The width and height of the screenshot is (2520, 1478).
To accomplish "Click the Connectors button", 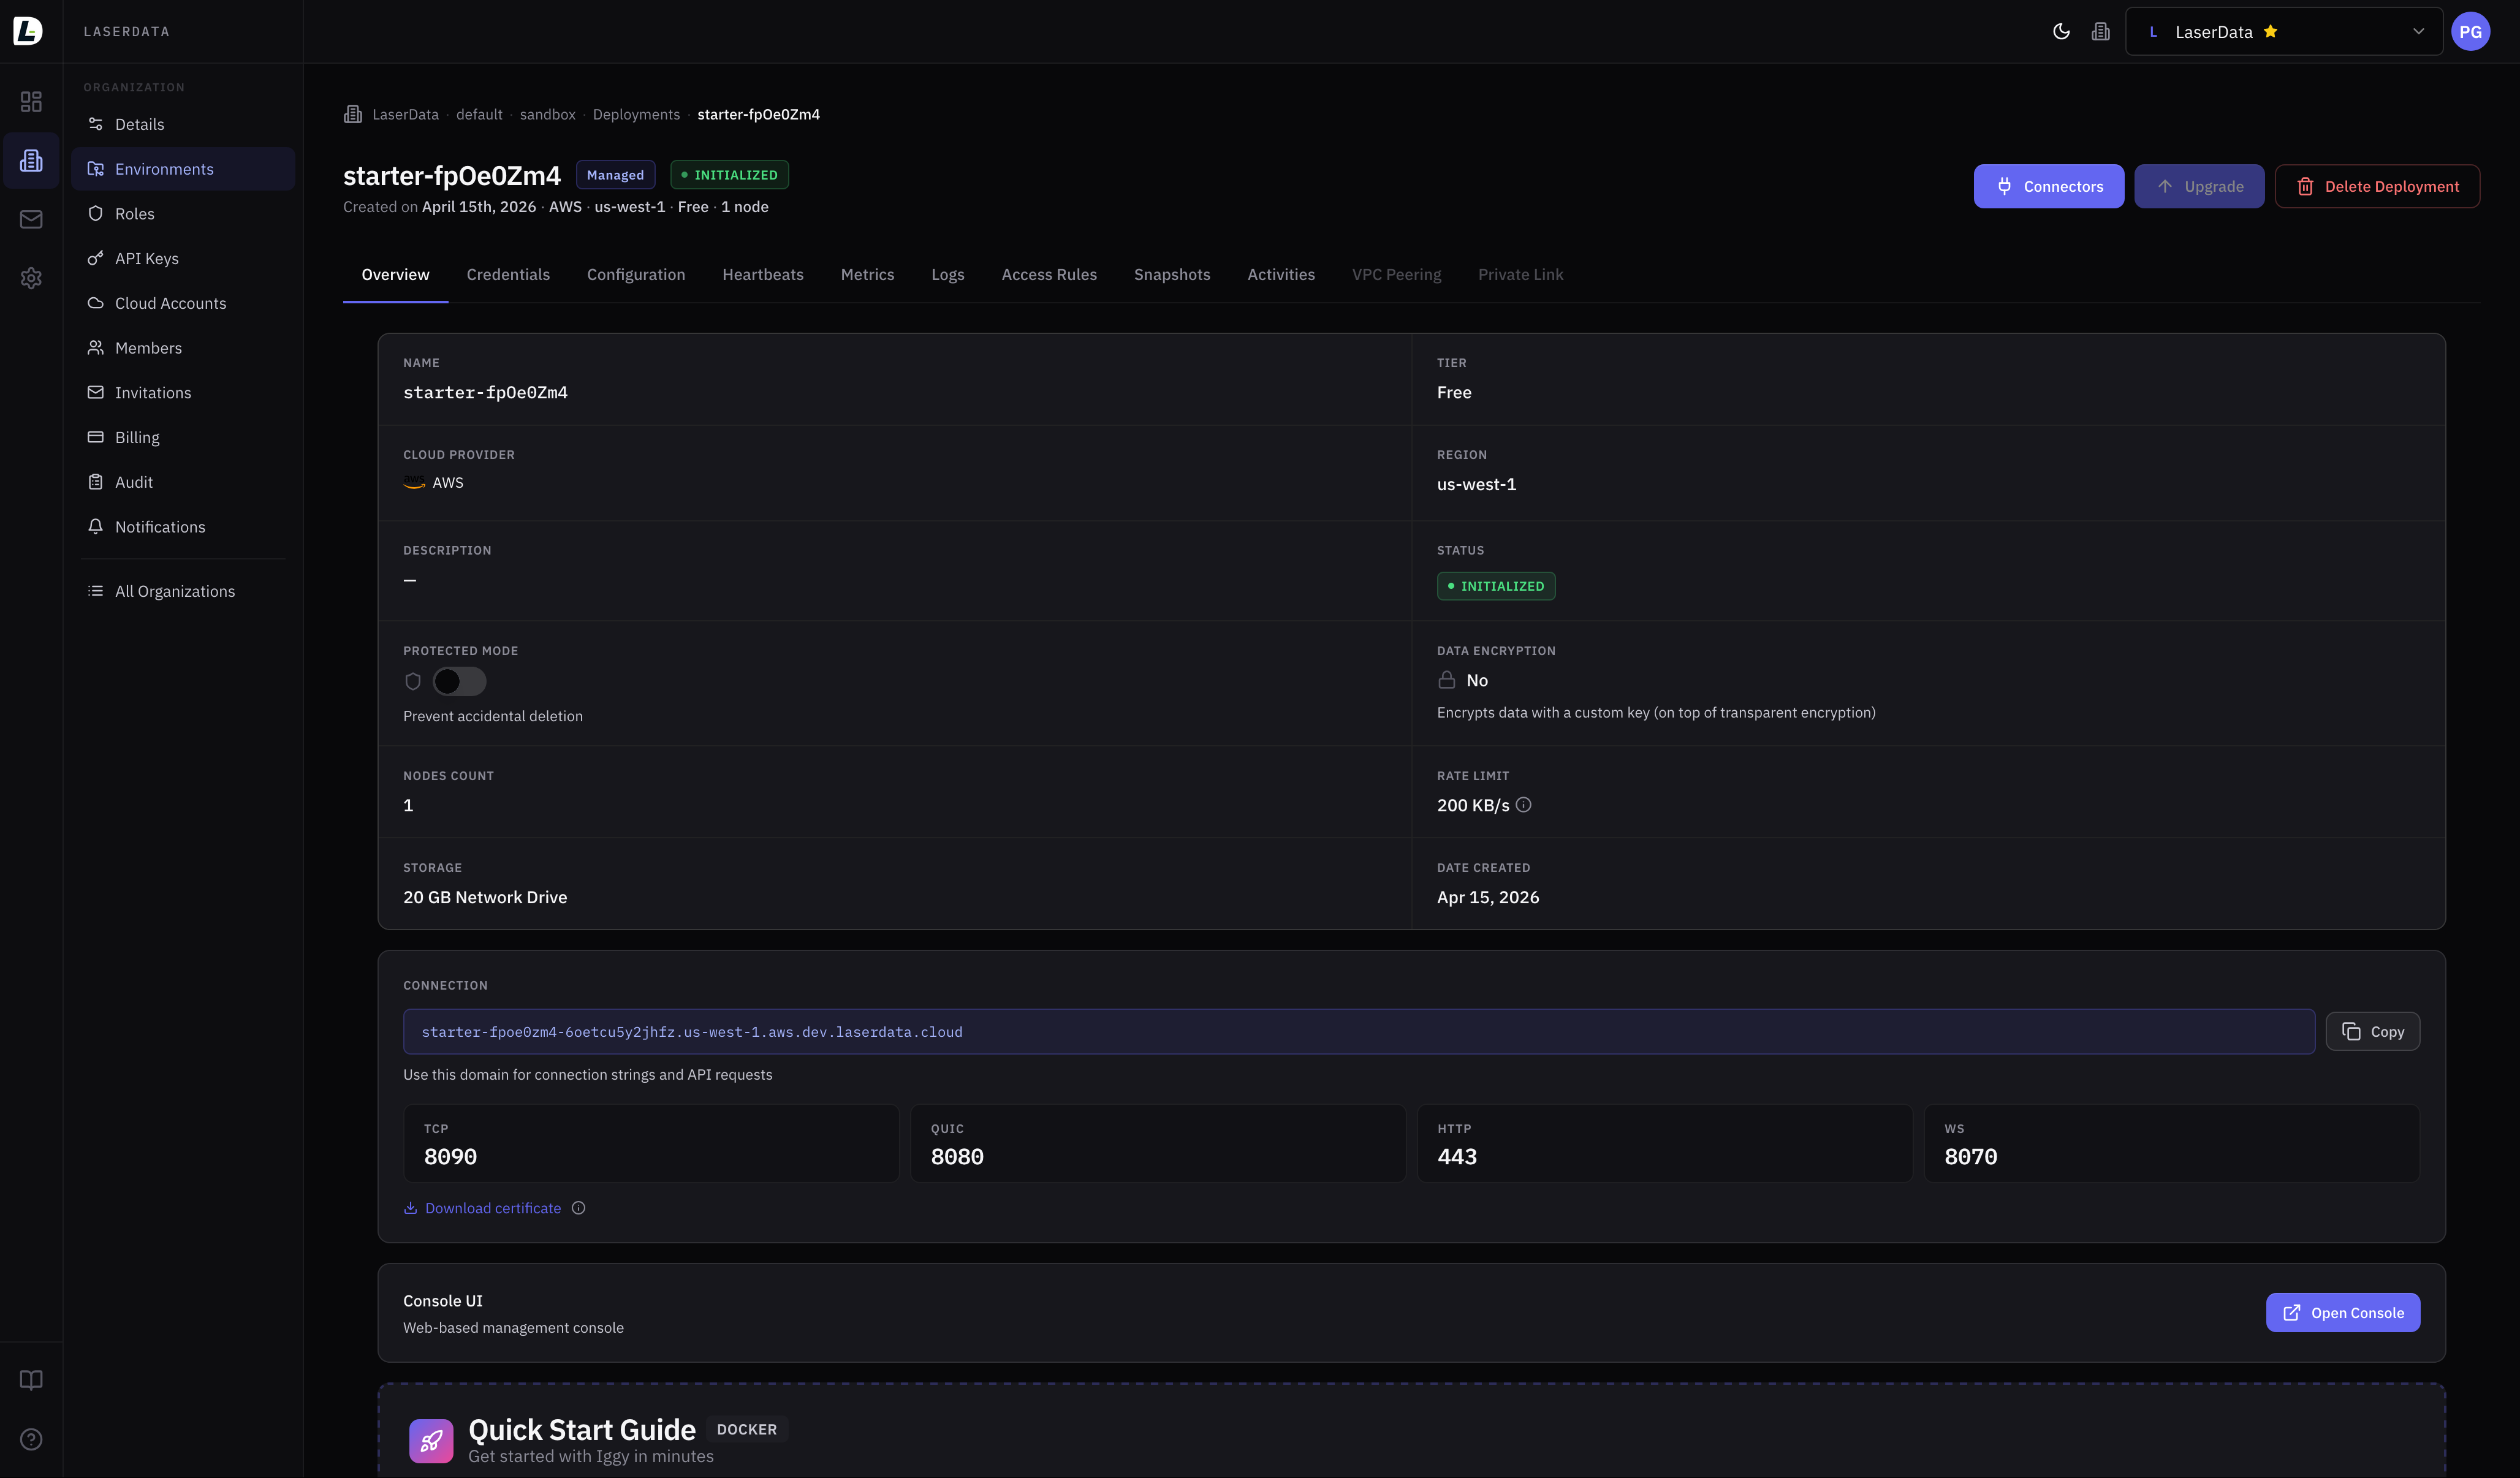I will (2048, 186).
